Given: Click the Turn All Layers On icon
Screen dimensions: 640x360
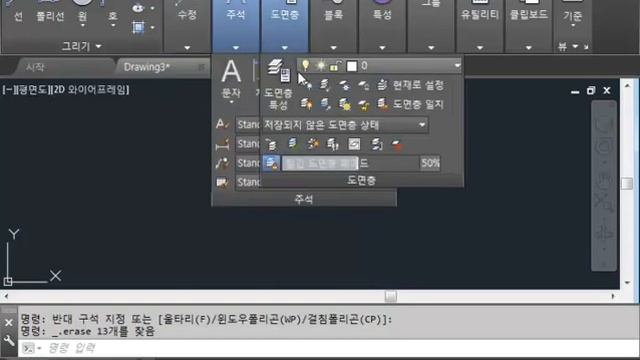Looking at the screenshot, I should [306, 104].
